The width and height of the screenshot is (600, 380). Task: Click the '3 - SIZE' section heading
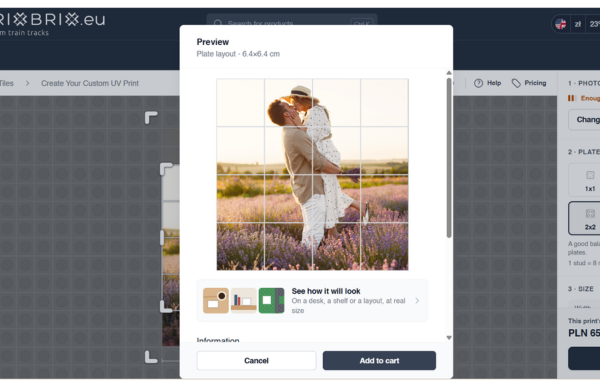[x=581, y=289]
